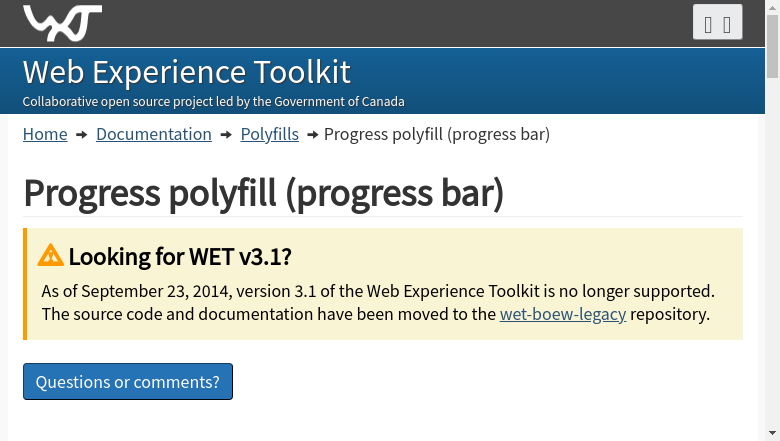Open the Polyfills breadcrumb link

[269, 134]
